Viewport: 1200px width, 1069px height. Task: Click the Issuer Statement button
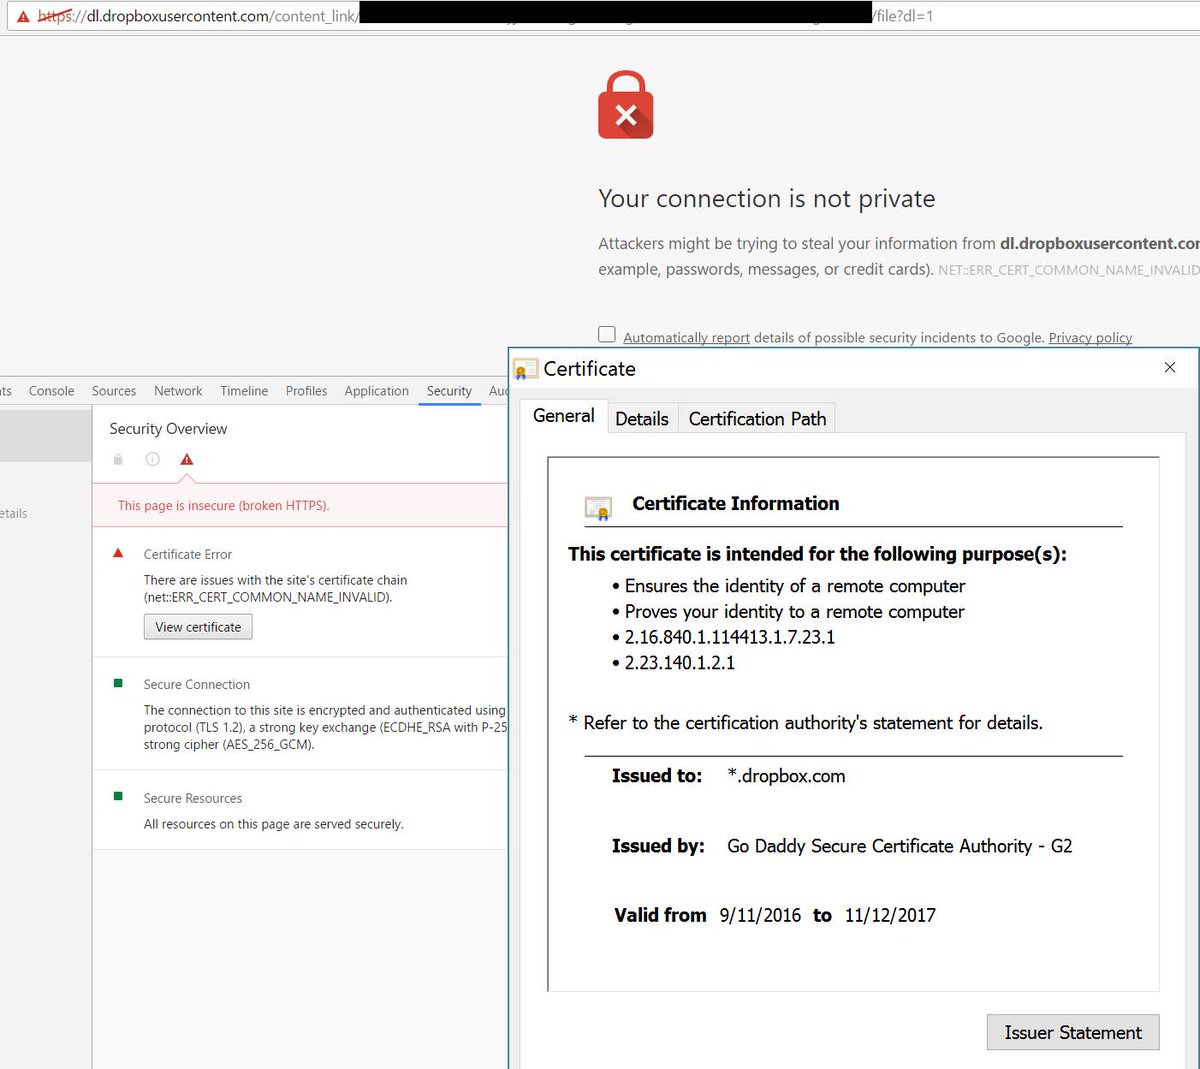(1073, 1032)
